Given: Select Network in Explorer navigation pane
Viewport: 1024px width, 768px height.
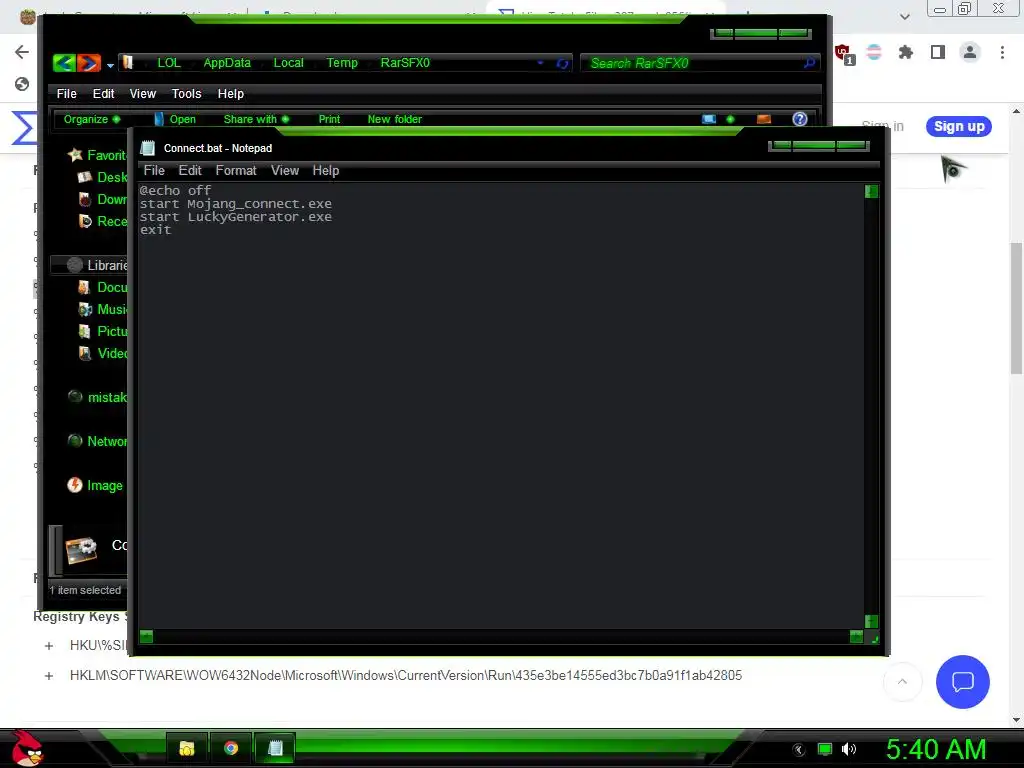Looking at the screenshot, I should tap(97, 441).
